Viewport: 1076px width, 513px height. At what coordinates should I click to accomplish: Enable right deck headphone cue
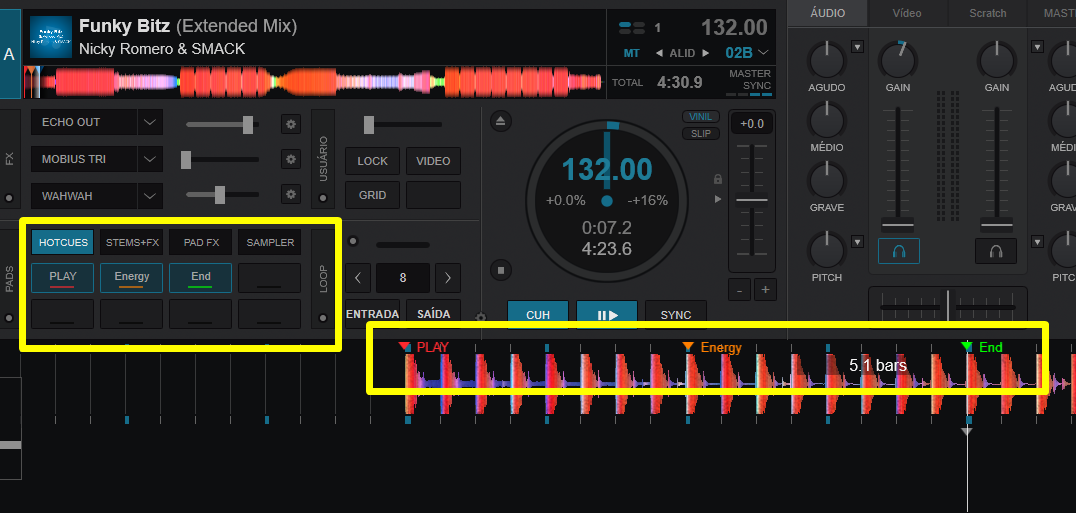point(996,251)
